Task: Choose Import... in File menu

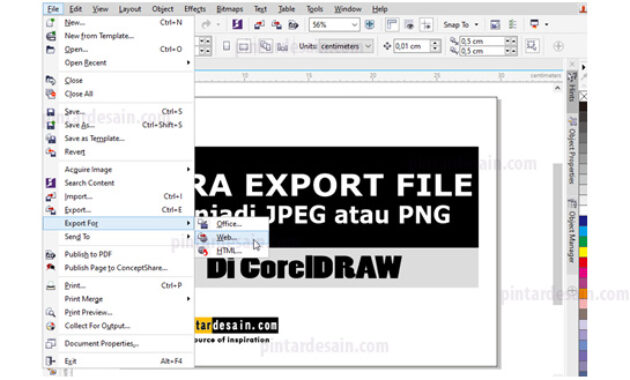Action: (x=119, y=196)
